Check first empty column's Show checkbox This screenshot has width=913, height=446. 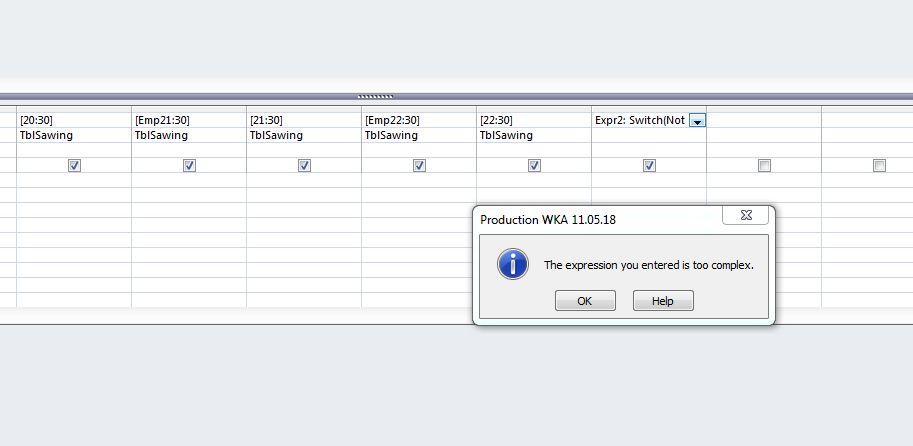764,166
